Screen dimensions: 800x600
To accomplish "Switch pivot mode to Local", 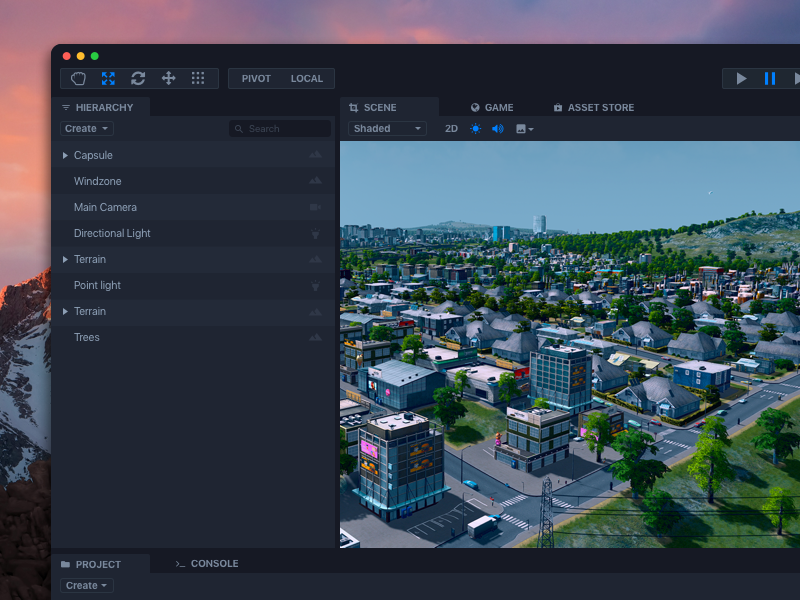I will (306, 78).
